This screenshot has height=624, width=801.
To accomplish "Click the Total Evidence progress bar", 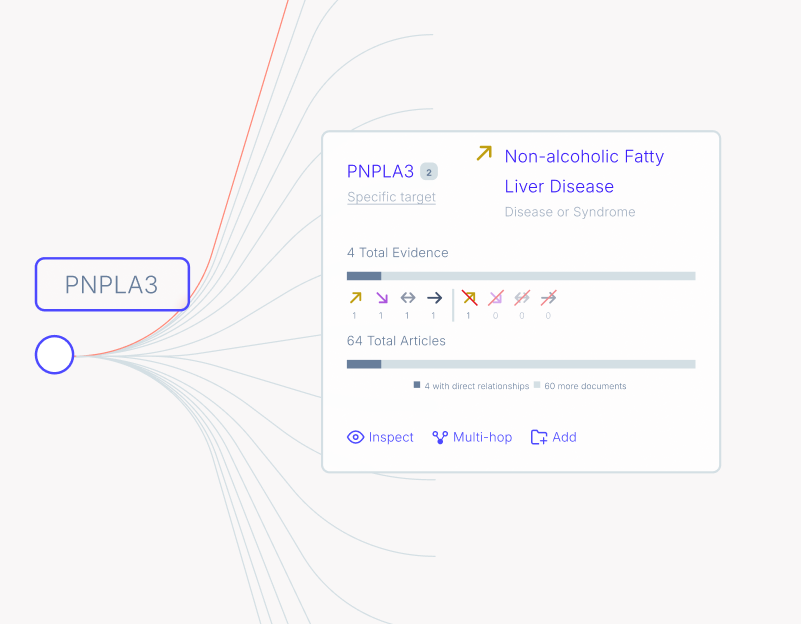I will (520, 276).
